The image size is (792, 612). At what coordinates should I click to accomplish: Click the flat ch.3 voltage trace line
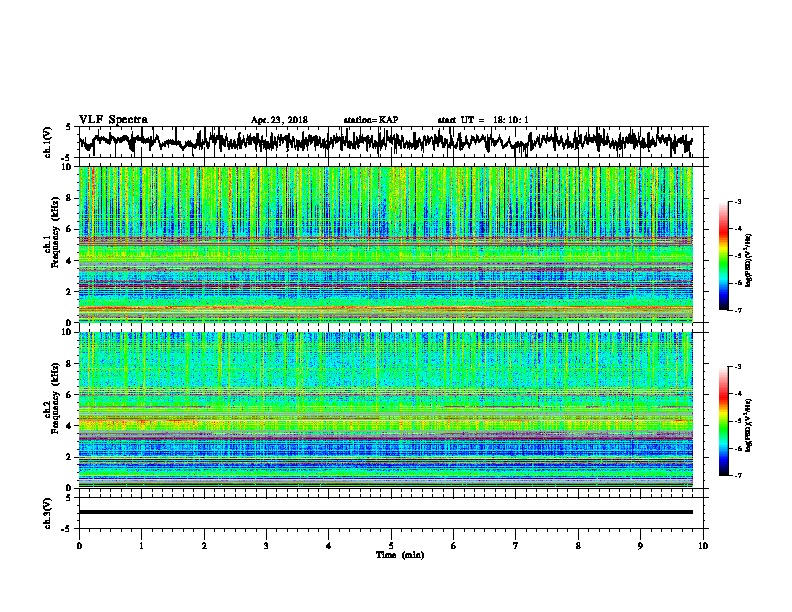click(385, 512)
